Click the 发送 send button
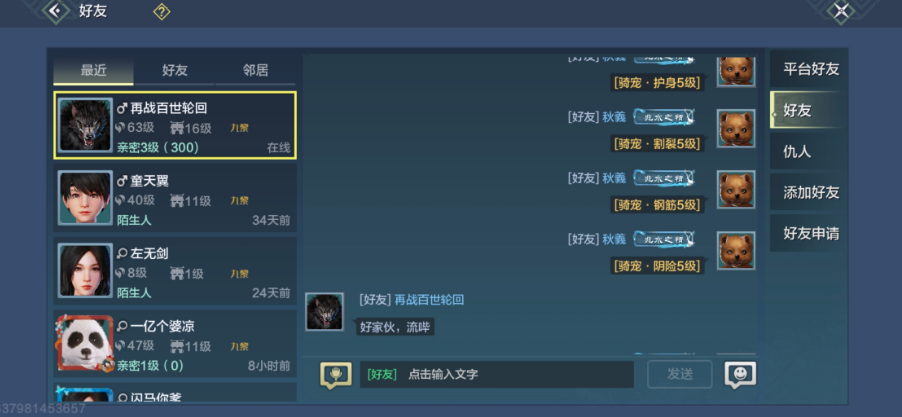 coord(680,374)
